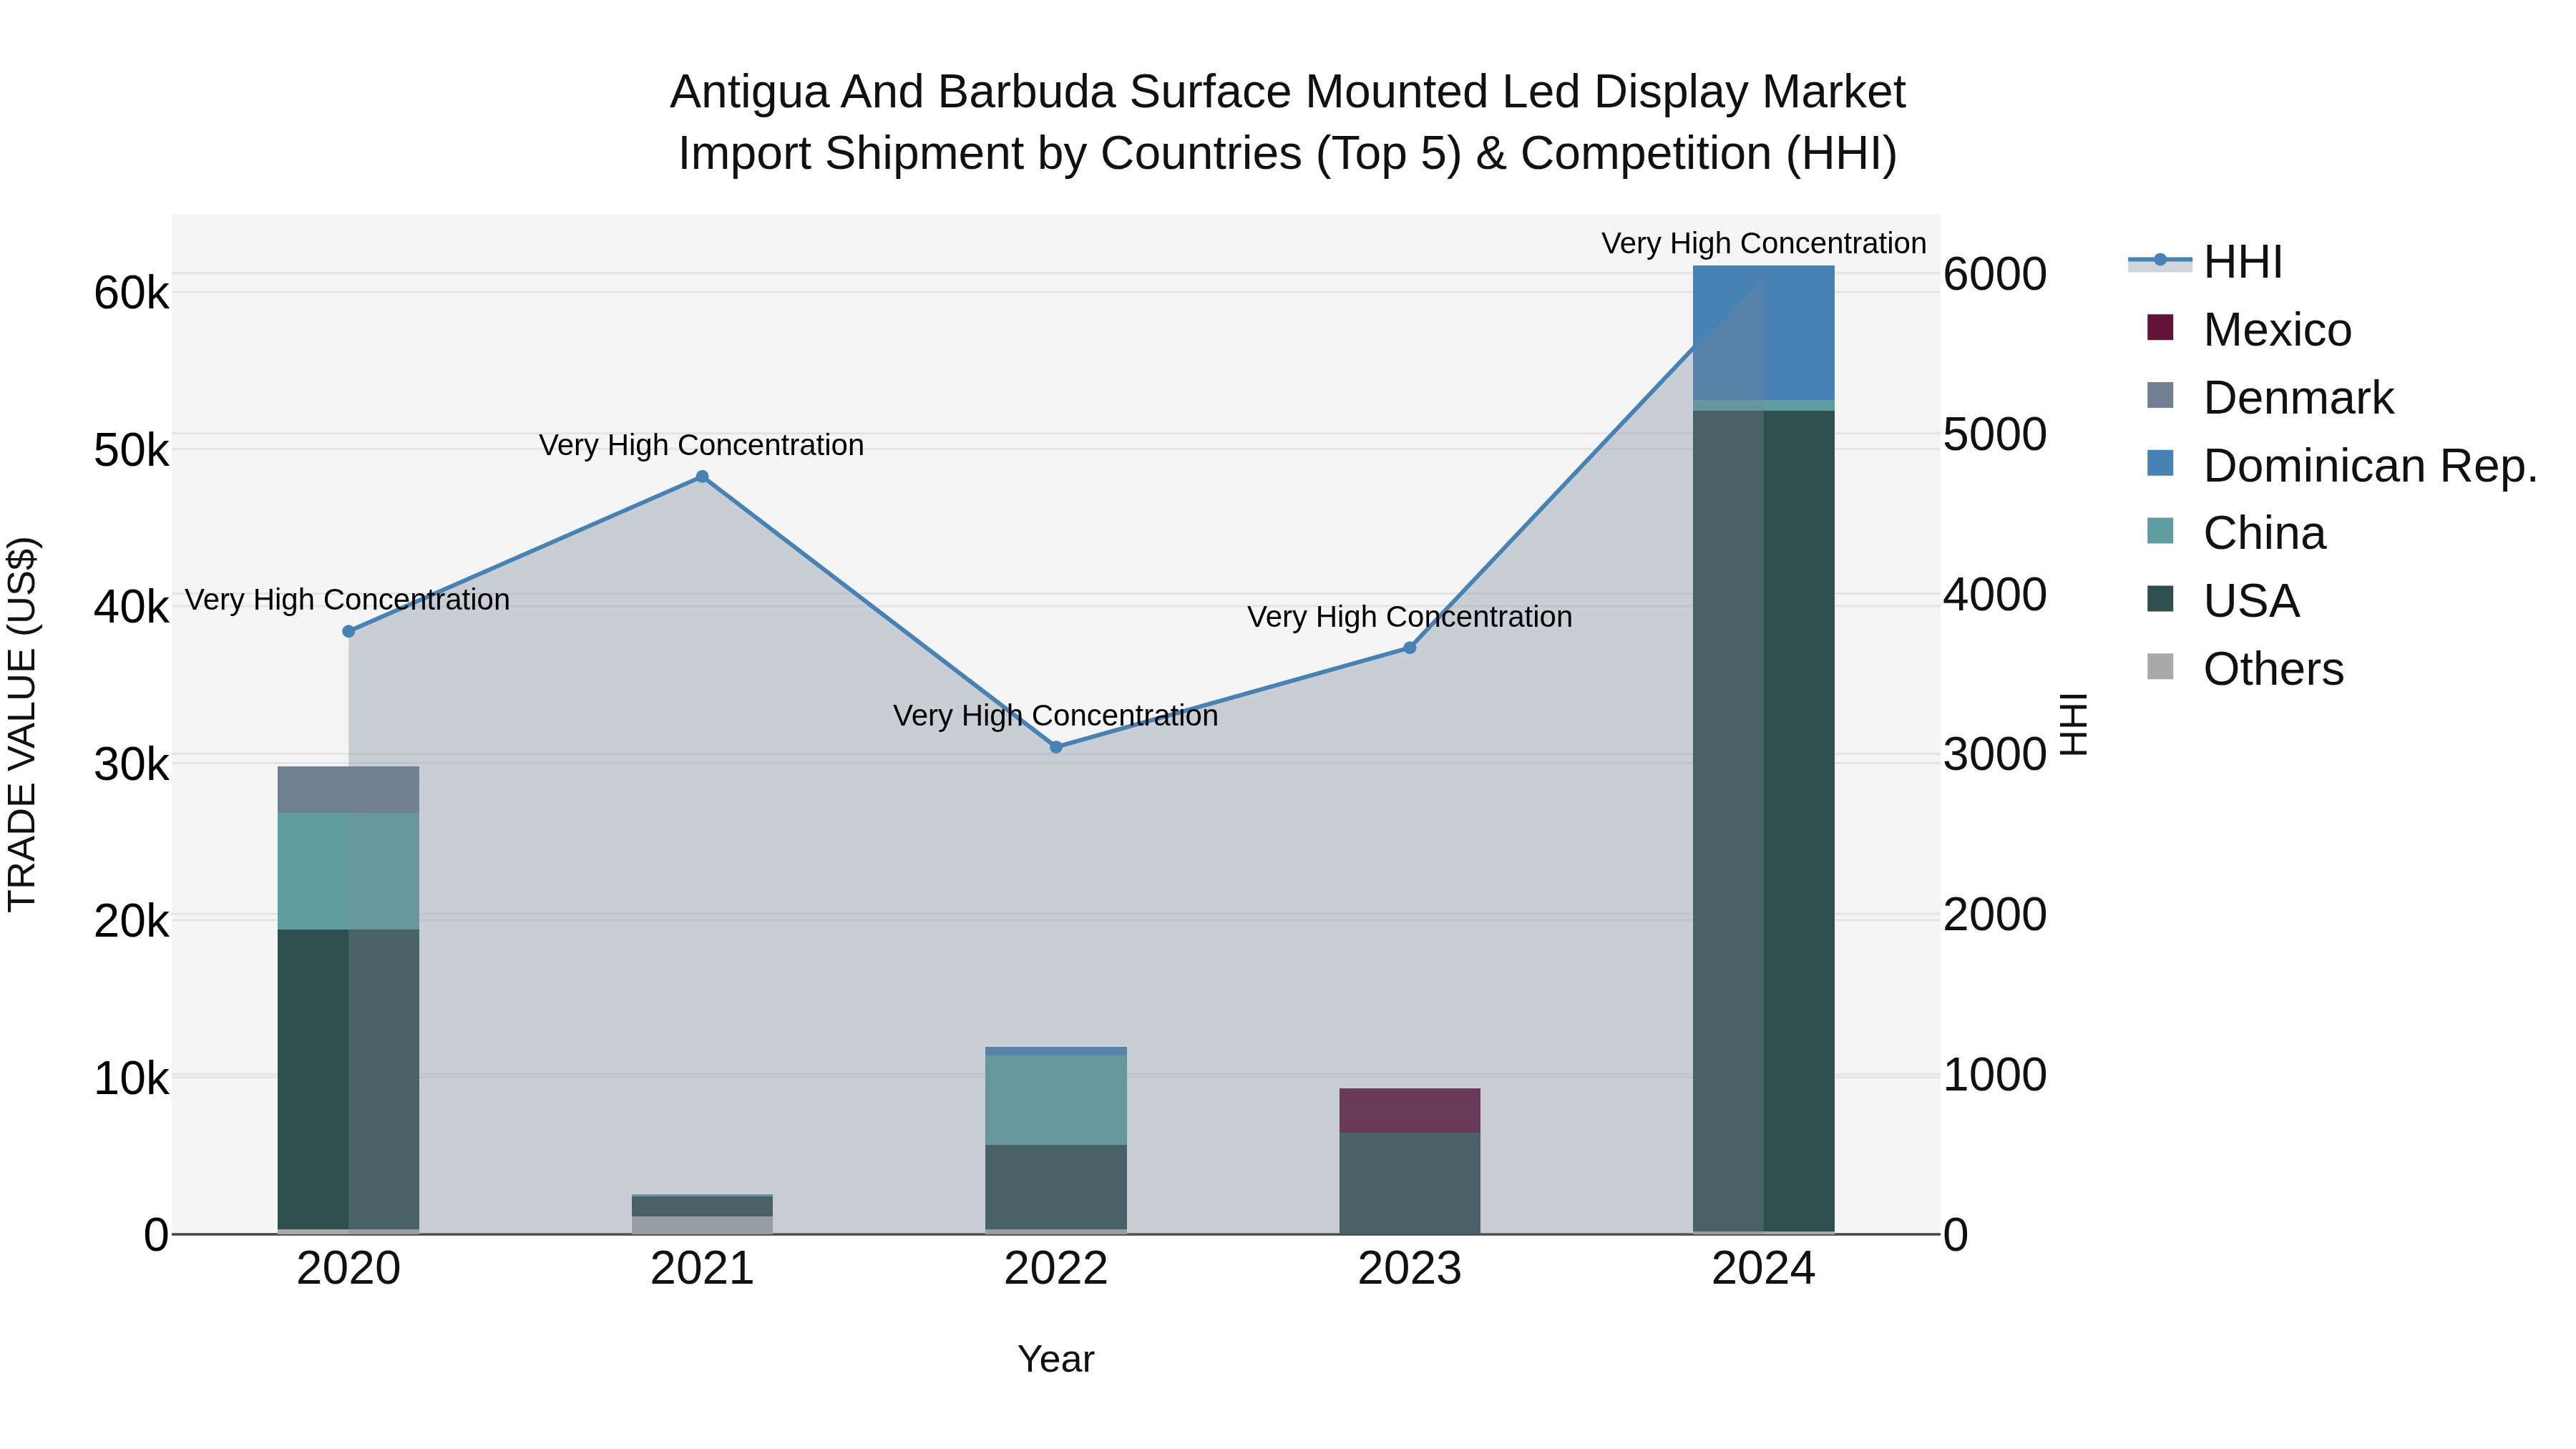Click the China bar segment in 2020

point(349,871)
